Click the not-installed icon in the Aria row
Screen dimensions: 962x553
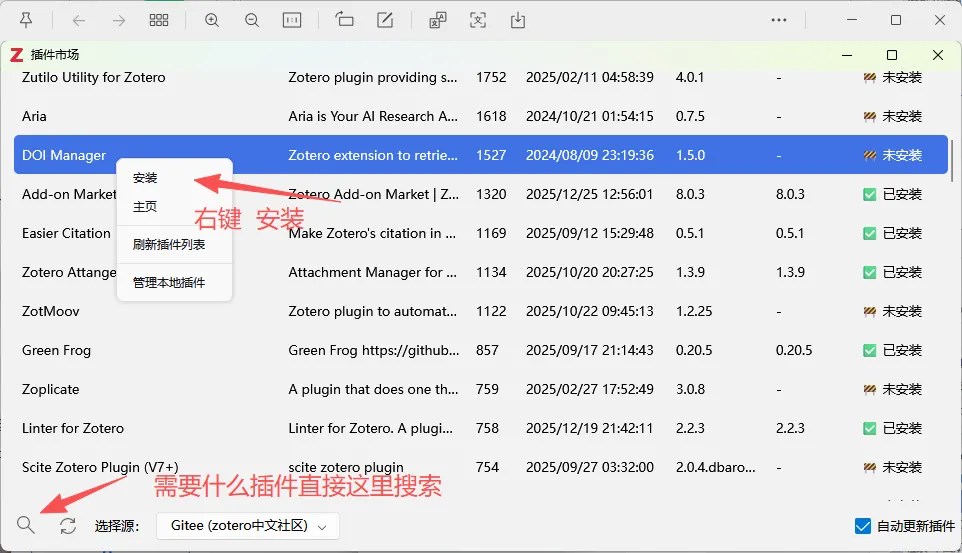point(869,116)
